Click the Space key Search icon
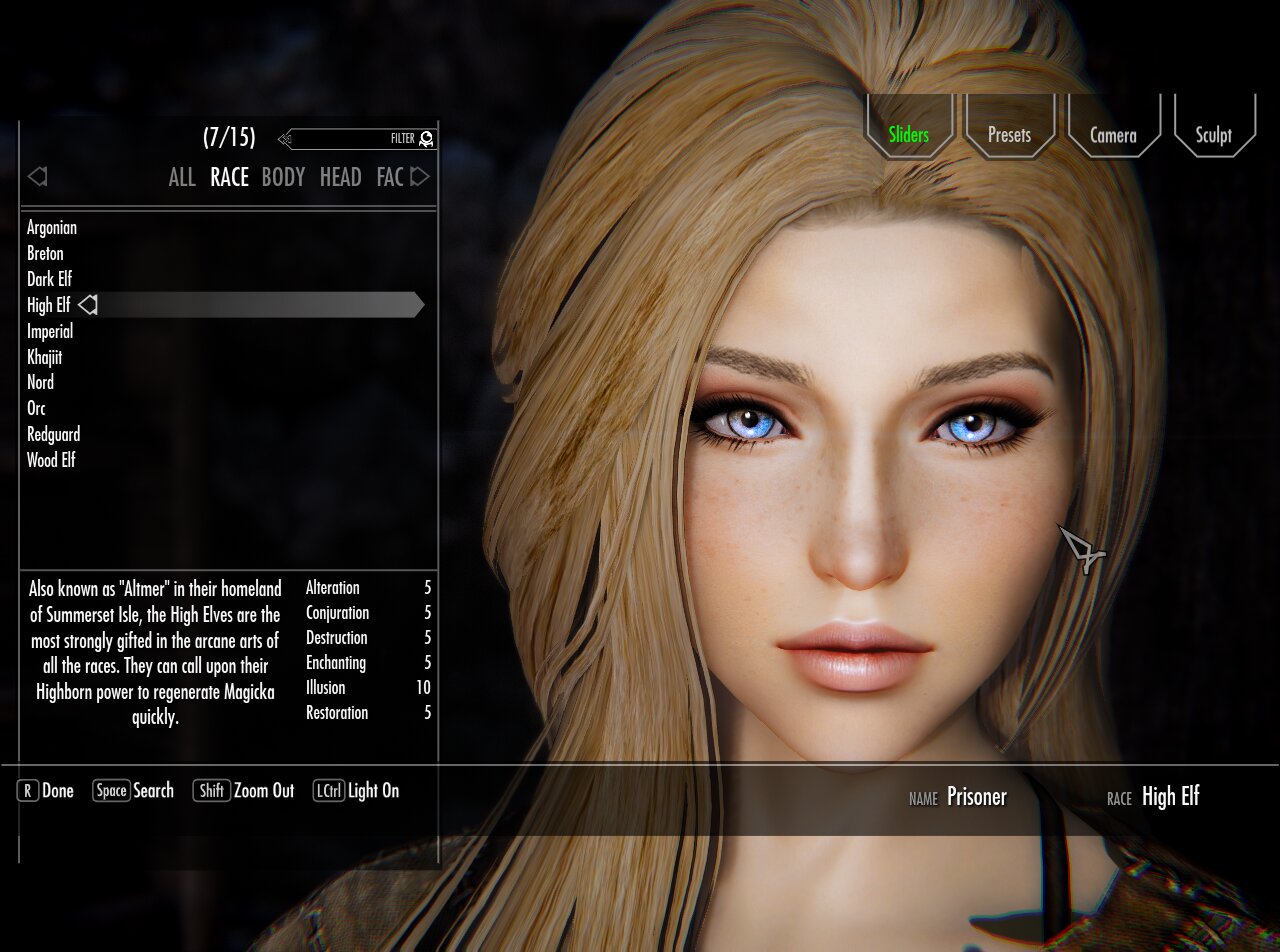The image size is (1280, 952). 111,791
